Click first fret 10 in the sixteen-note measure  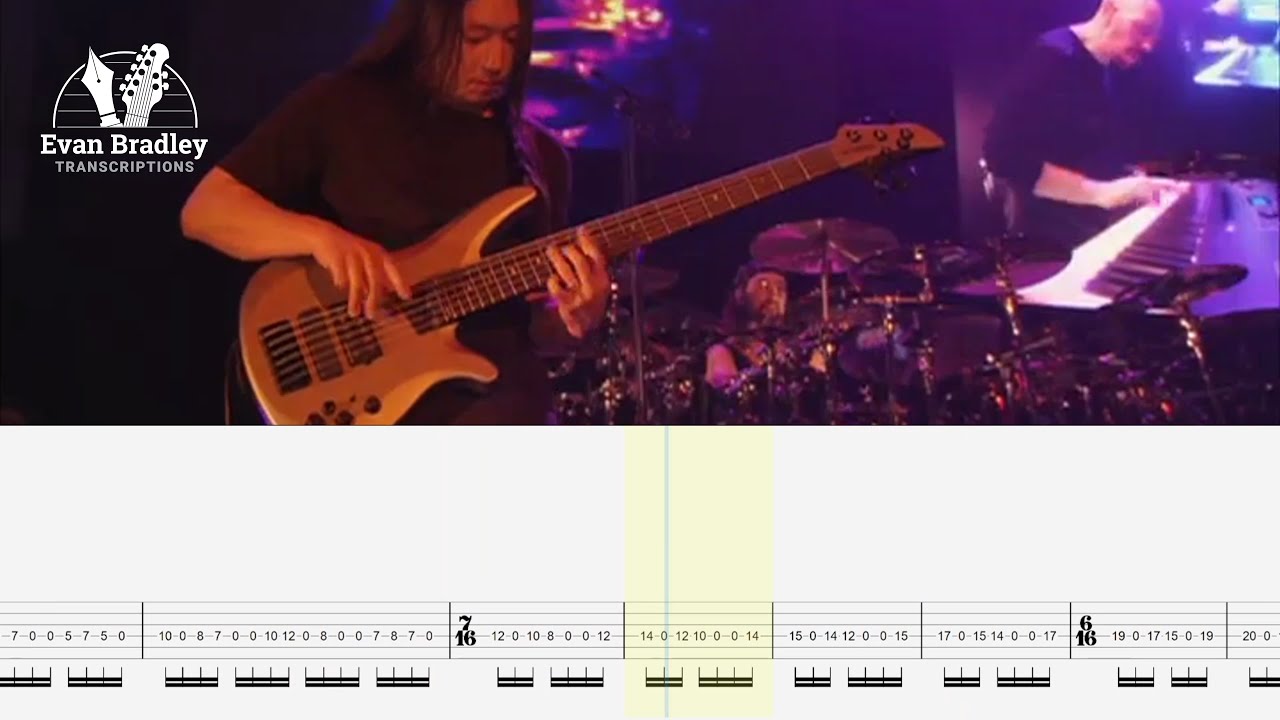coord(166,636)
